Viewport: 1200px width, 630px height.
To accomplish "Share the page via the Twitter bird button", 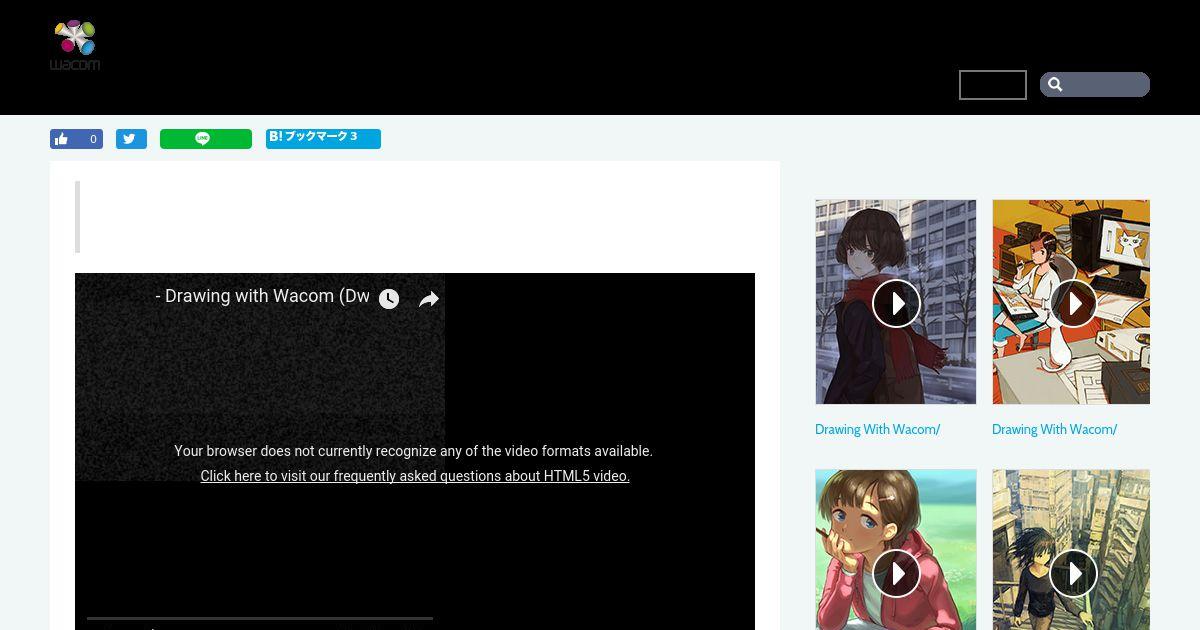I will pos(131,139).
